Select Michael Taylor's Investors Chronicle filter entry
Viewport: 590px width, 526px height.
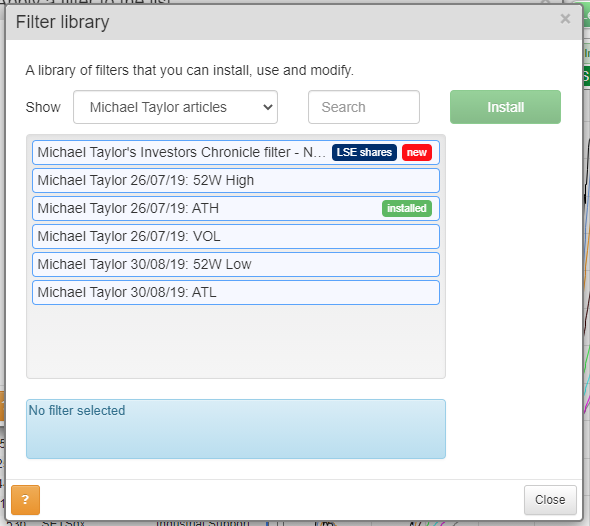click(x=236, y=152)
